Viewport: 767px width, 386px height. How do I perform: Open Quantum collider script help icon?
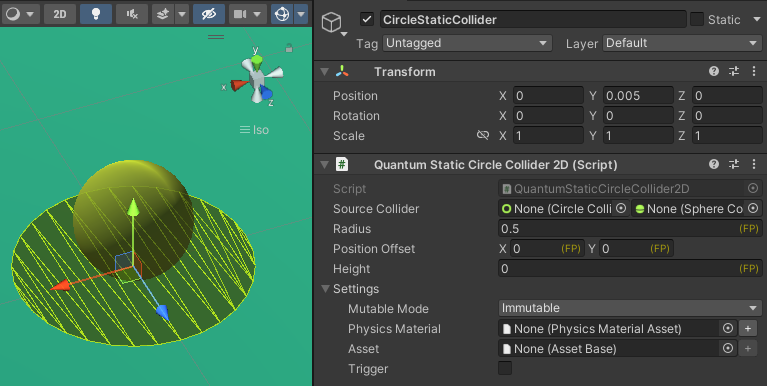714,164
